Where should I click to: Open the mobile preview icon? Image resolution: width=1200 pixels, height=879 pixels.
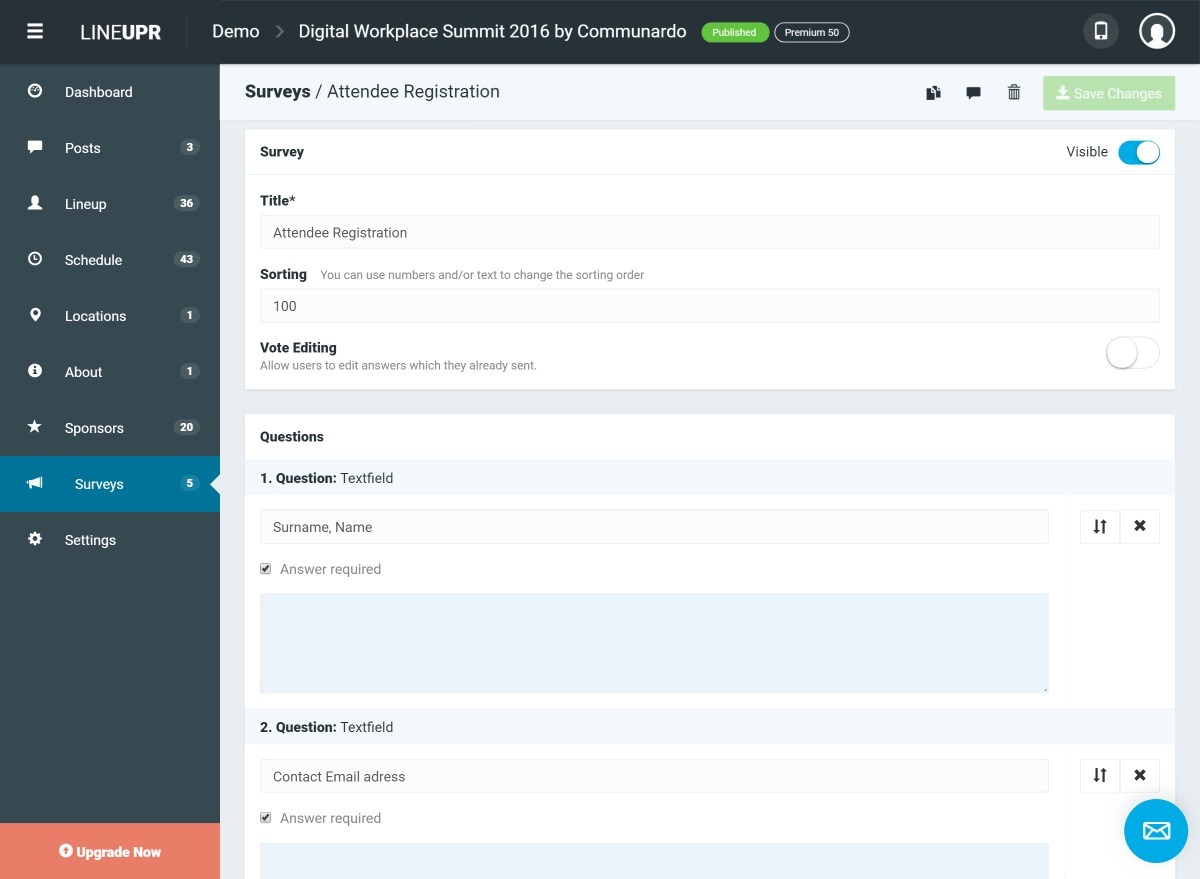(x=1100, y=31)
